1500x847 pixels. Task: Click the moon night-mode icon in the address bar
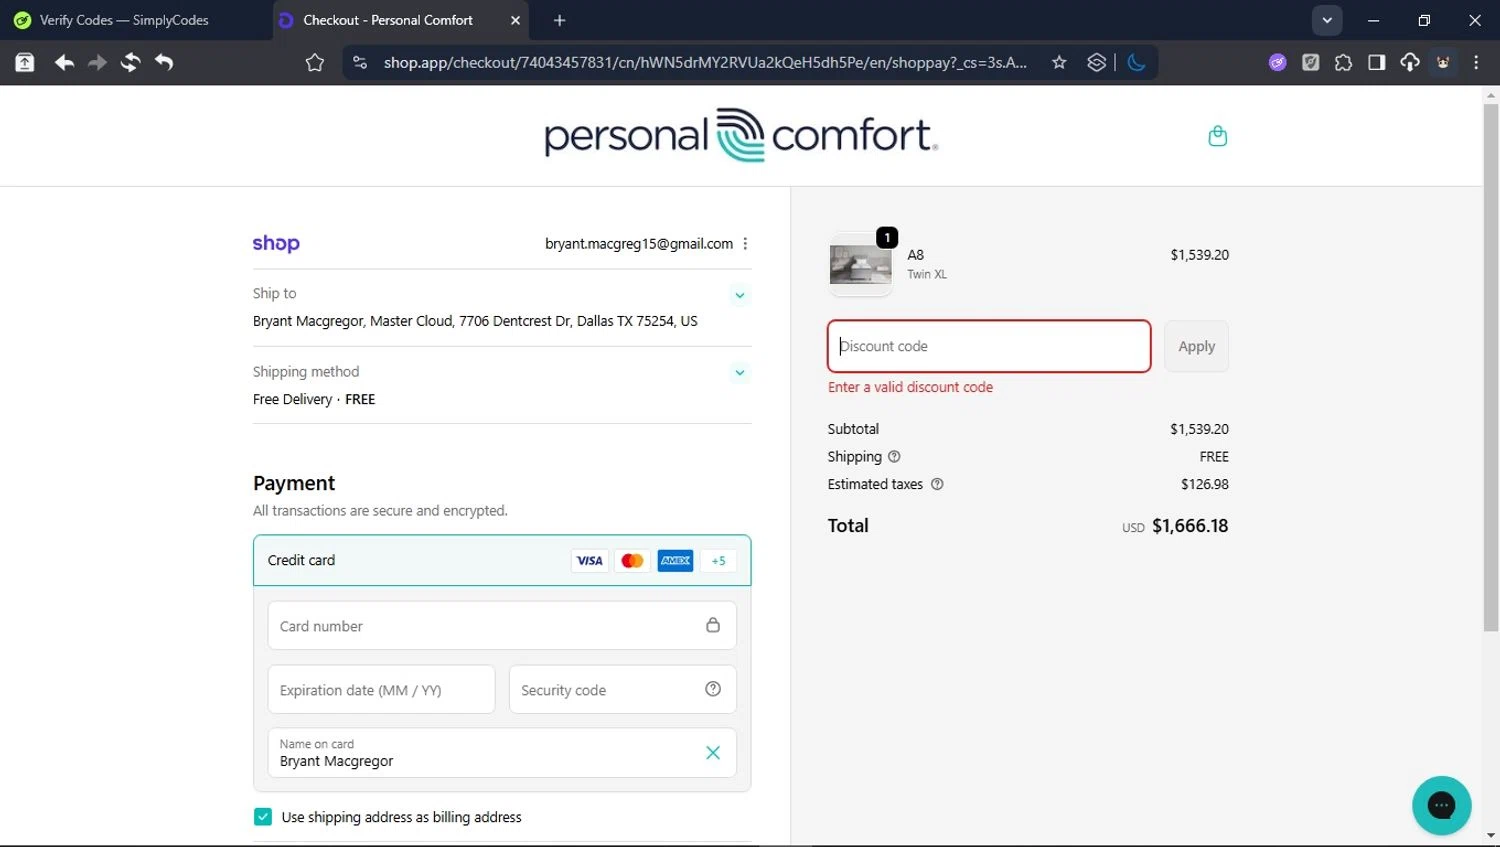(1136, 62)
